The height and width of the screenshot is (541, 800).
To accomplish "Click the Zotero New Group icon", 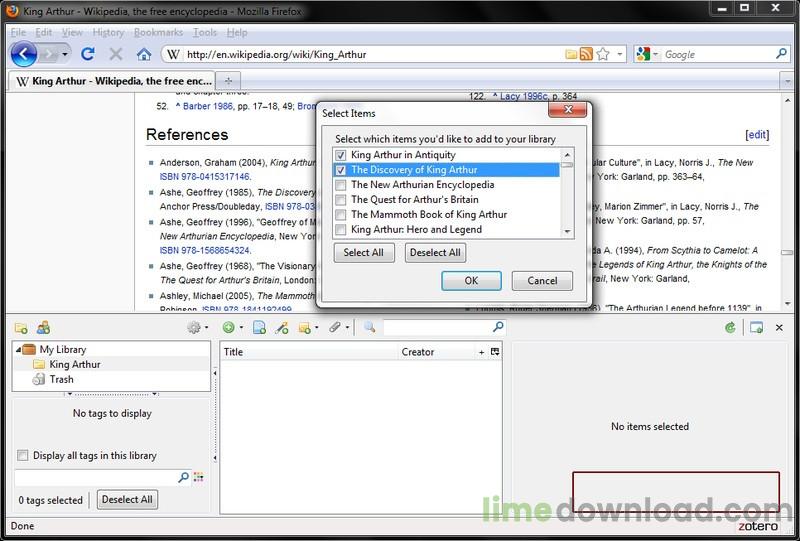I will pos(43,327).
